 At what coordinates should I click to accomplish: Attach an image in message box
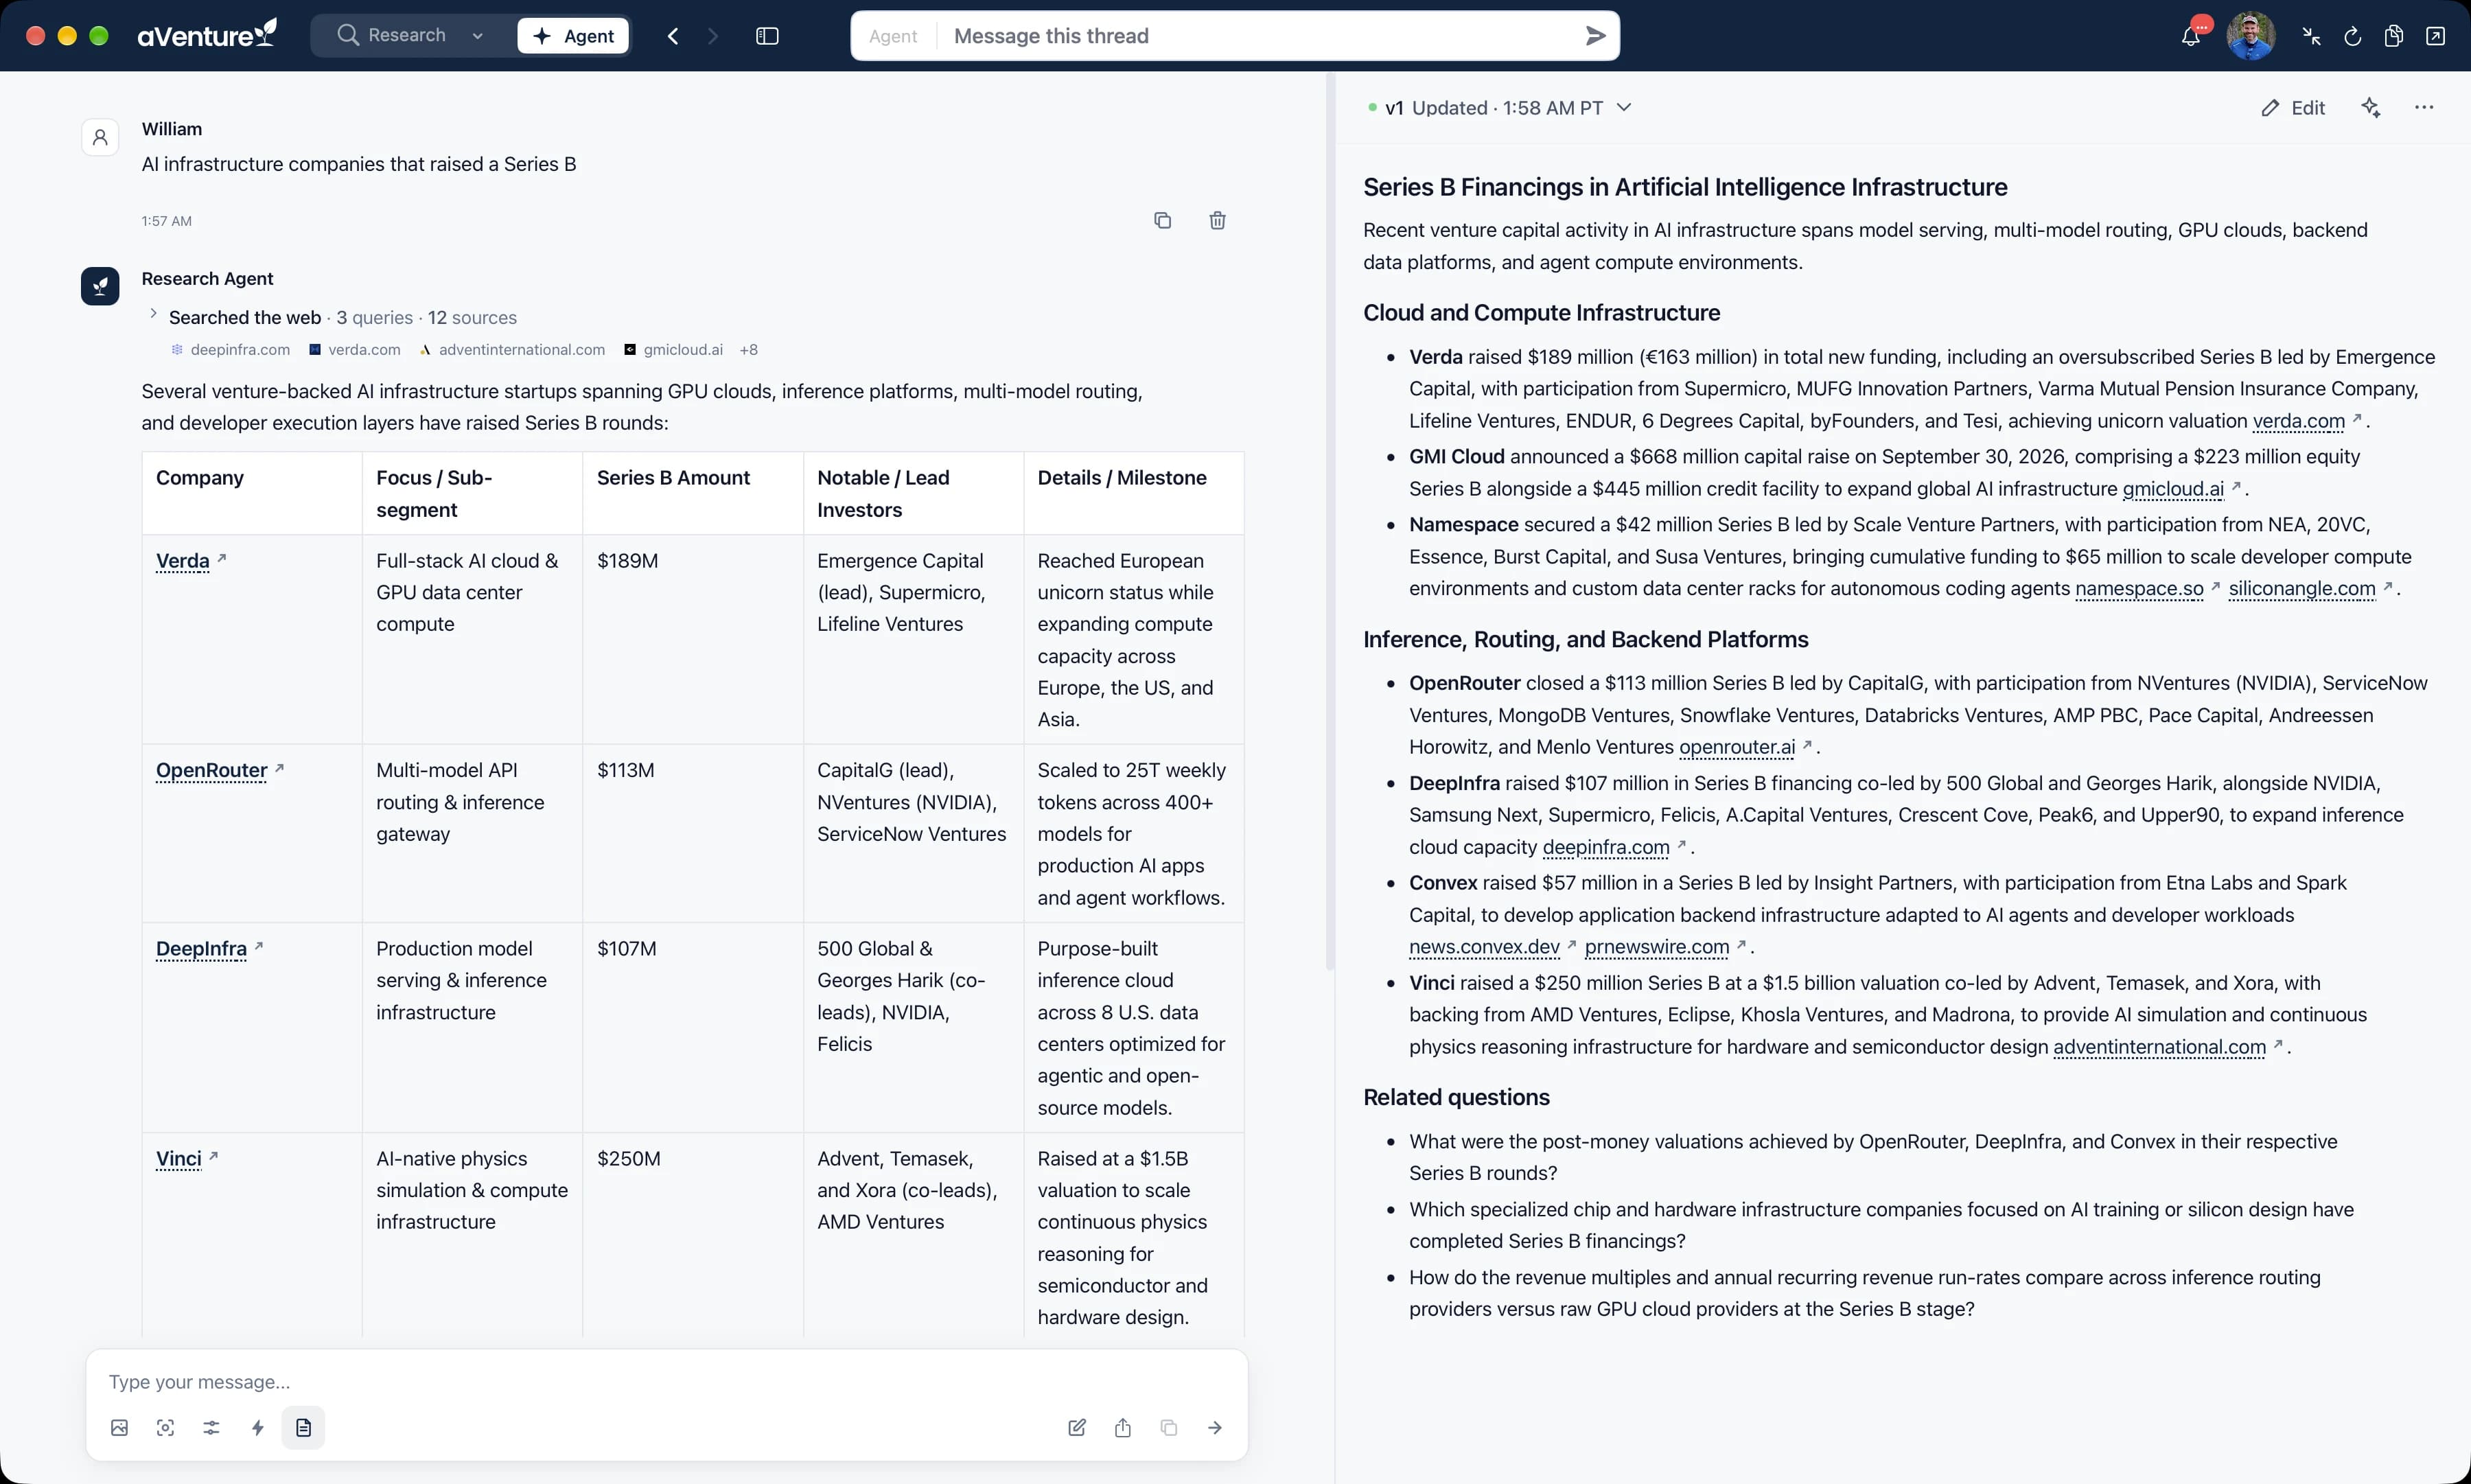point(119,1427)
